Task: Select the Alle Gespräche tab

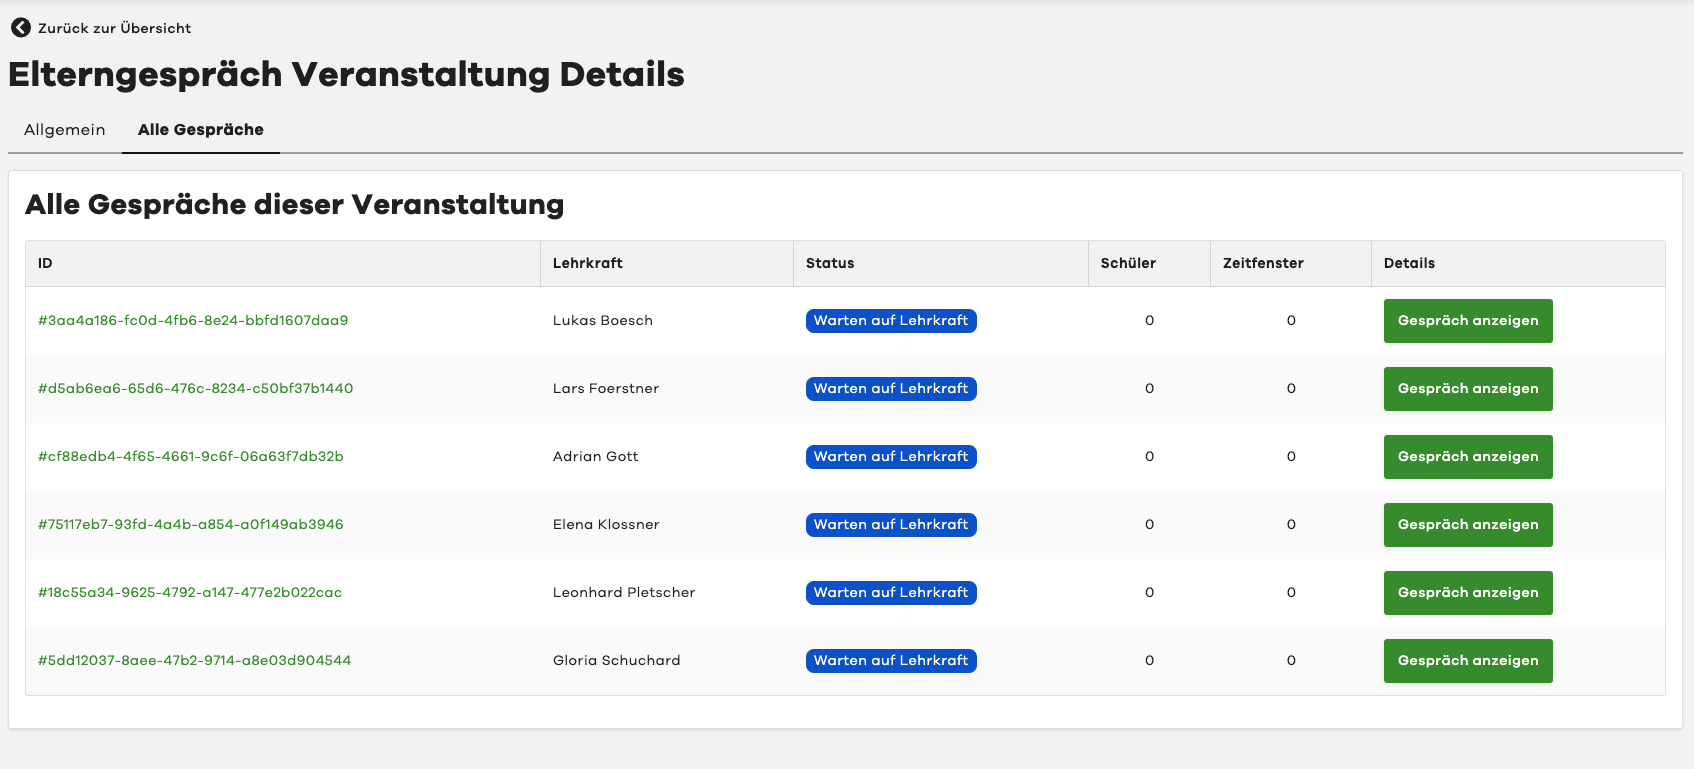Action: coord(201,130)
